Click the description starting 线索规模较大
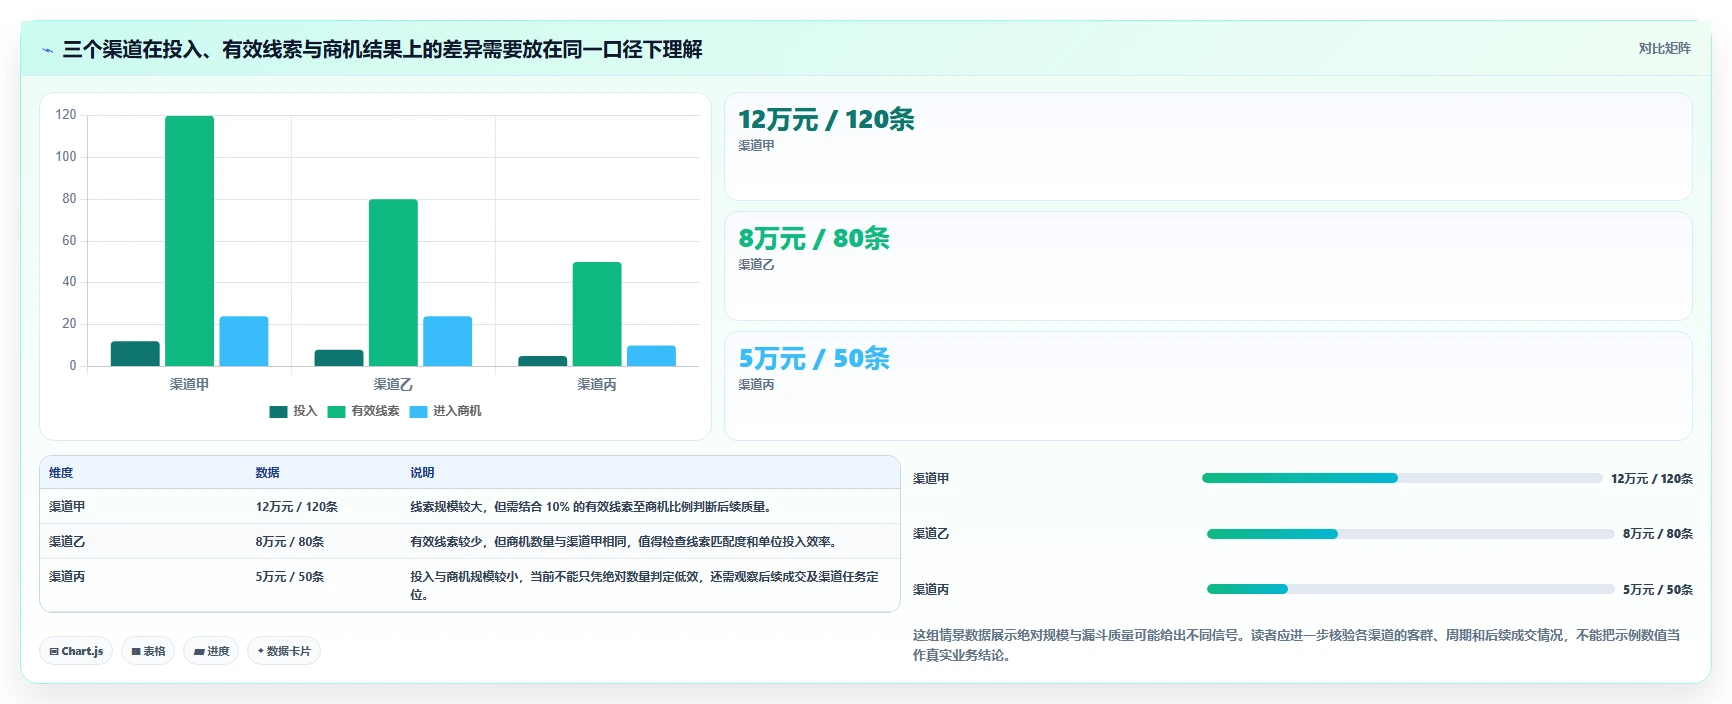 pos(593,507)
